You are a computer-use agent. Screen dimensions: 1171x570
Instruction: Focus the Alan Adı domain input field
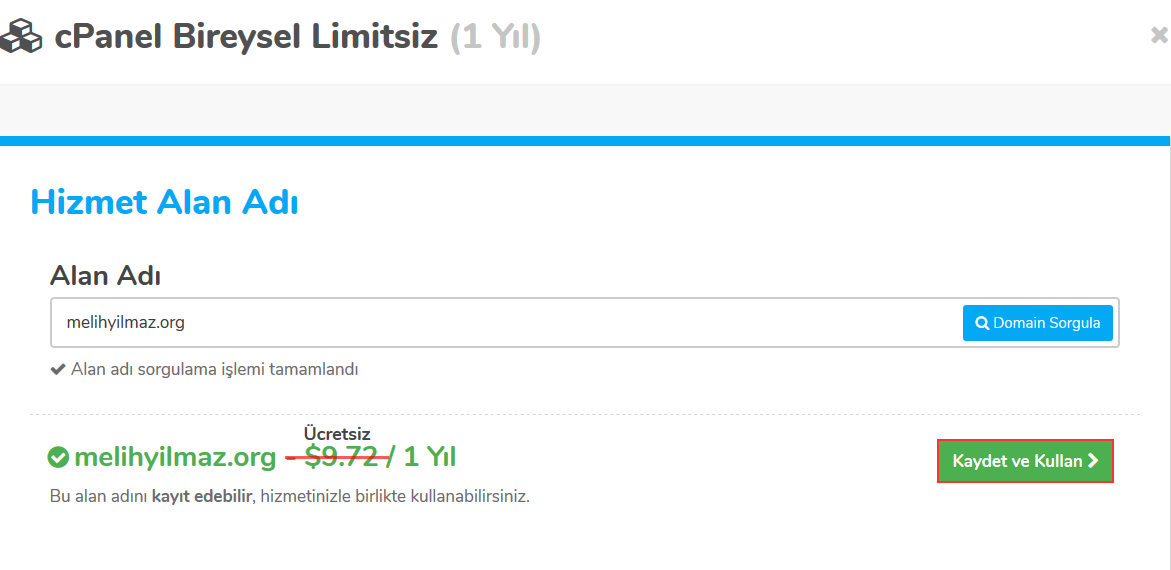tap(500, 323)
